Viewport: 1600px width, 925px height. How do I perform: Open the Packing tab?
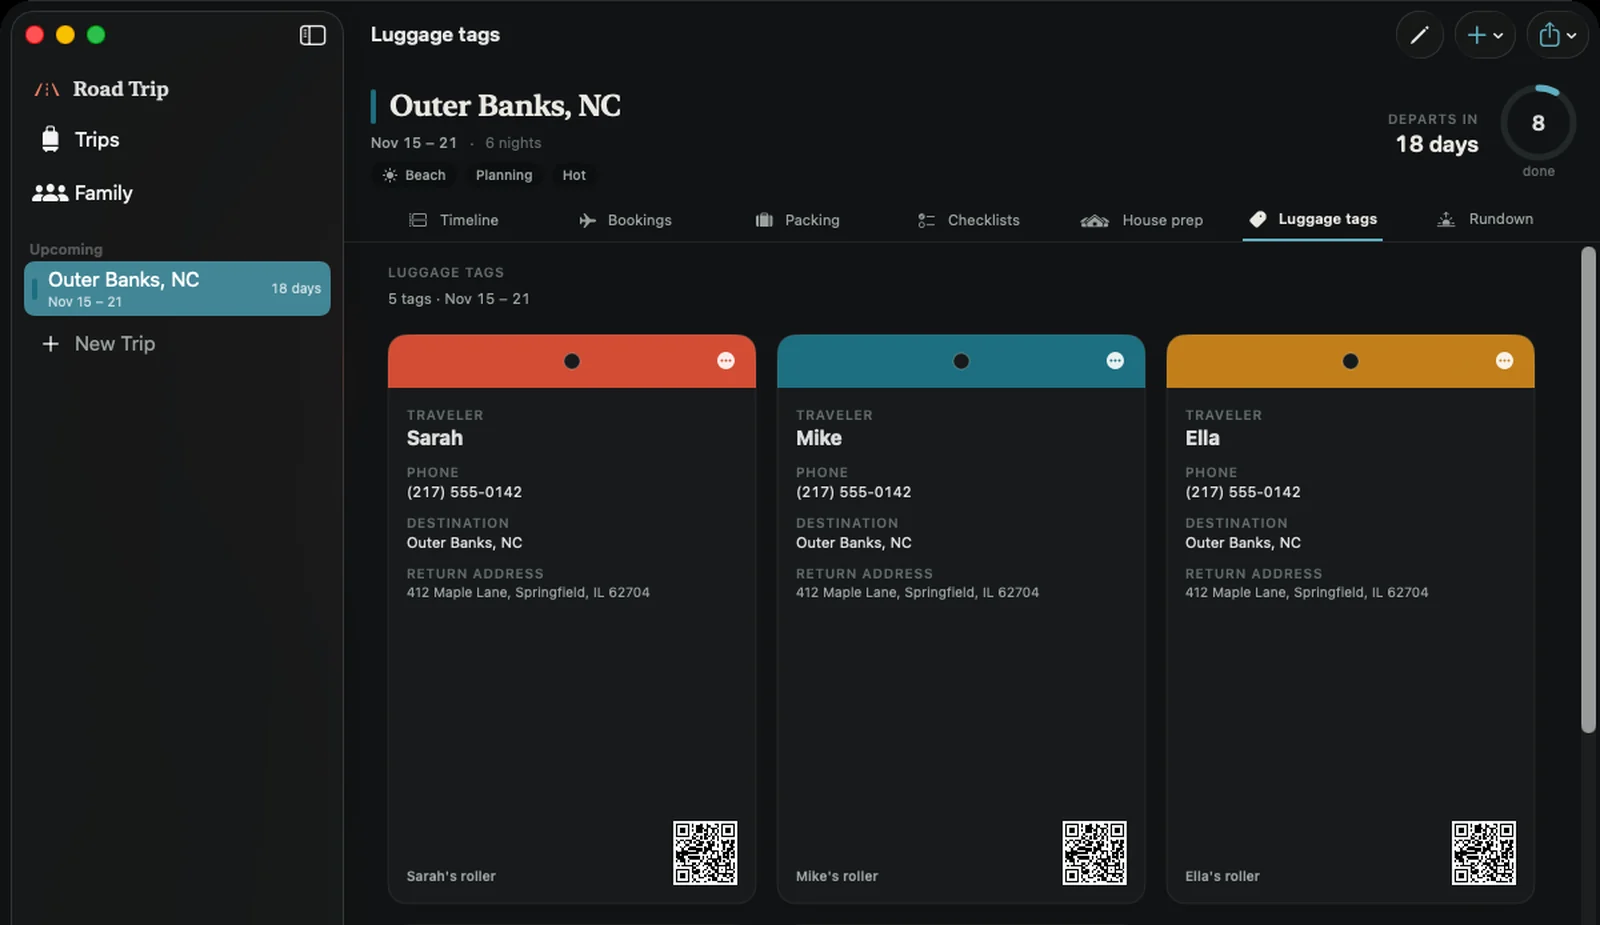(x=797, y=220)
